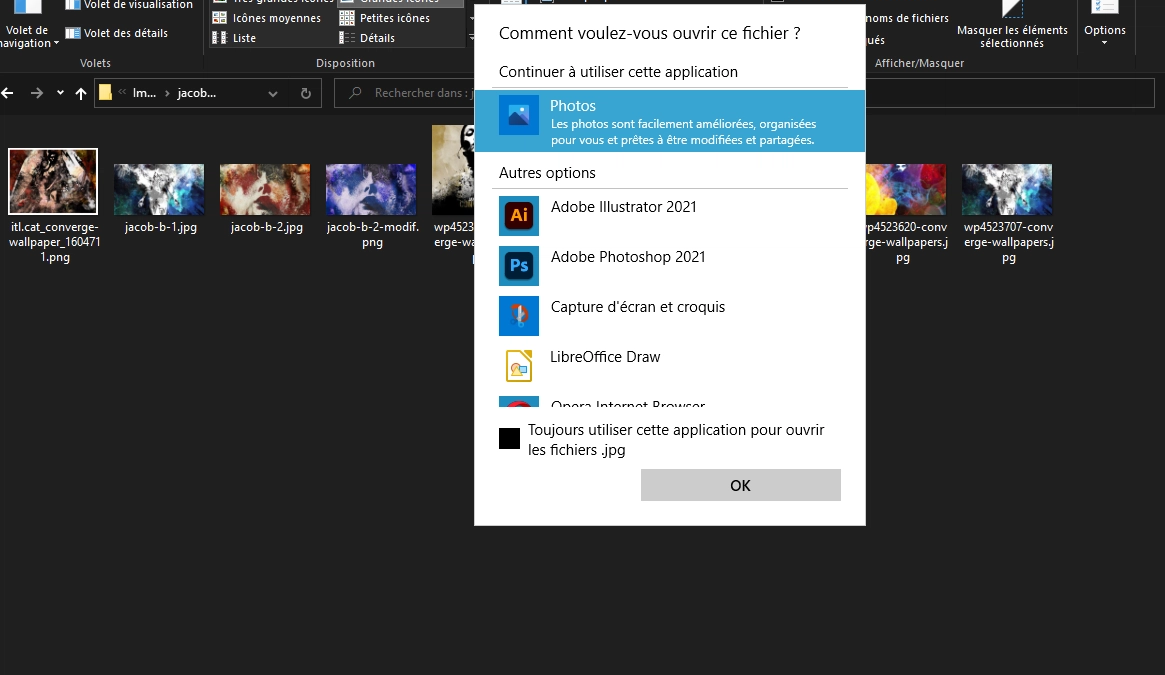1165x675 pixels.
Task: Select Capture d'écran et croquis icon
Action: click(519, 315)
